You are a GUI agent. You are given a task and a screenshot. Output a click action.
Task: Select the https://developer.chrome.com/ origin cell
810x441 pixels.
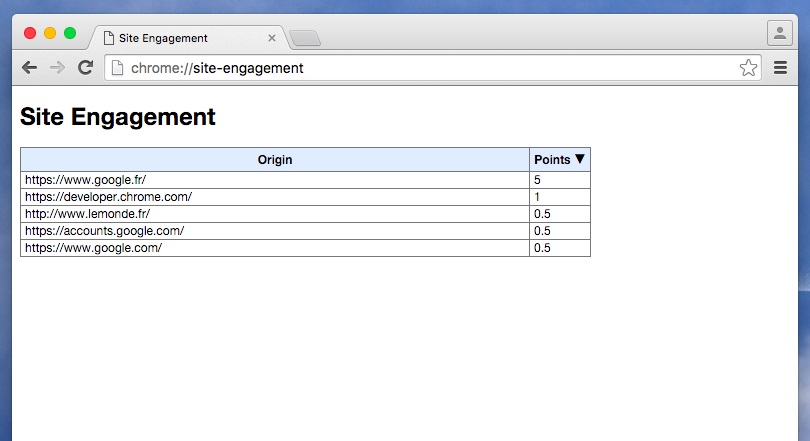tap(275, 197)
